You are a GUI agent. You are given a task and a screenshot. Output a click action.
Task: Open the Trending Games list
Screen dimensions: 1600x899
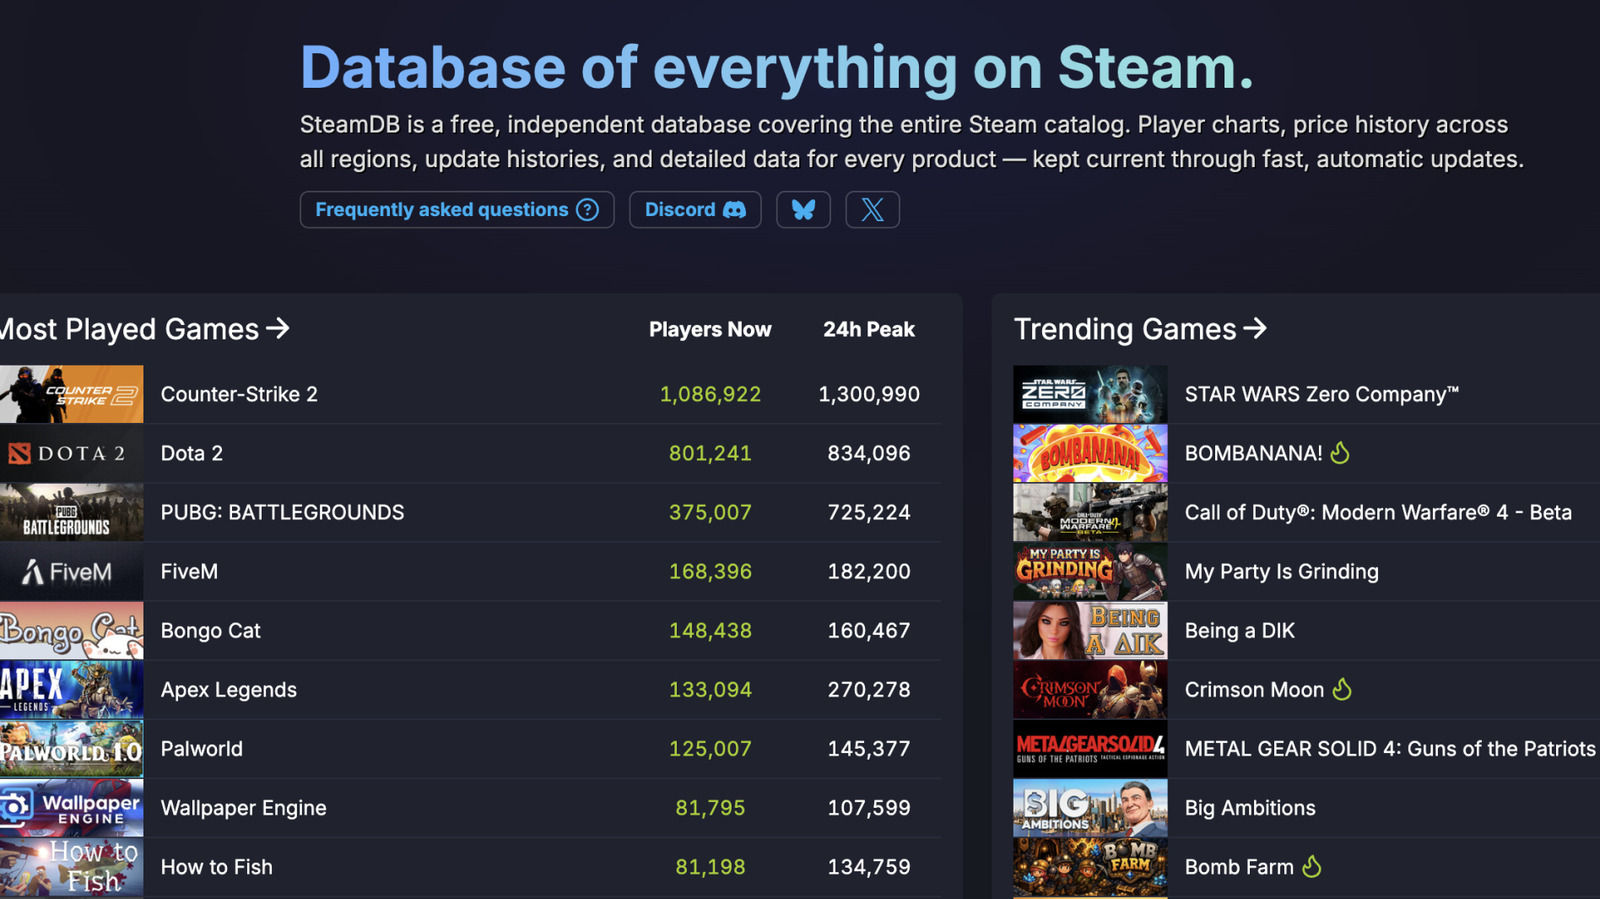(1140, 329)
